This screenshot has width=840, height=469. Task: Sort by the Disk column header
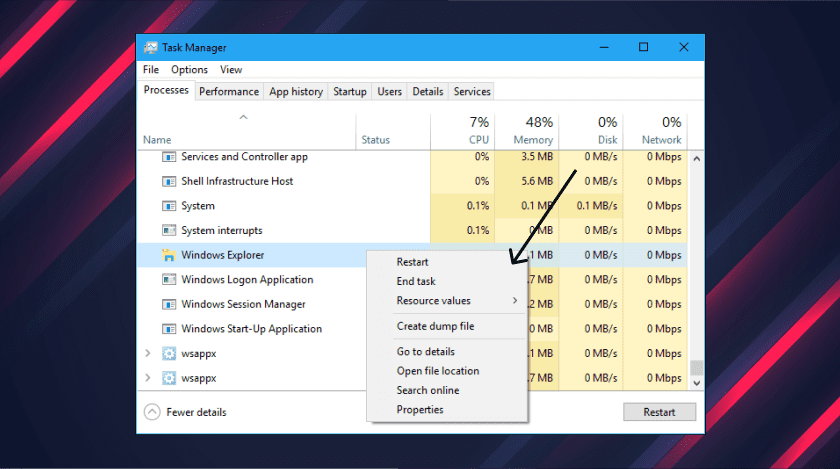pos(608,140)
